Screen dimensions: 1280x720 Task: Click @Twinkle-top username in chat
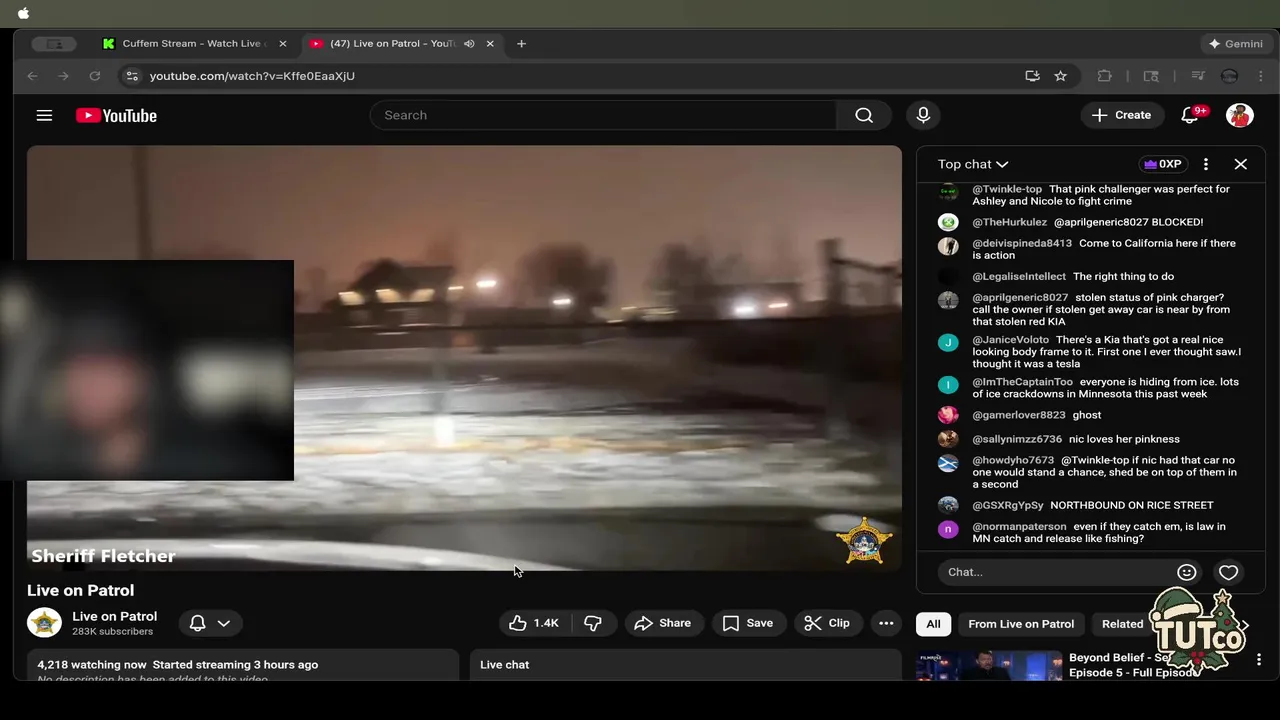1007,189
